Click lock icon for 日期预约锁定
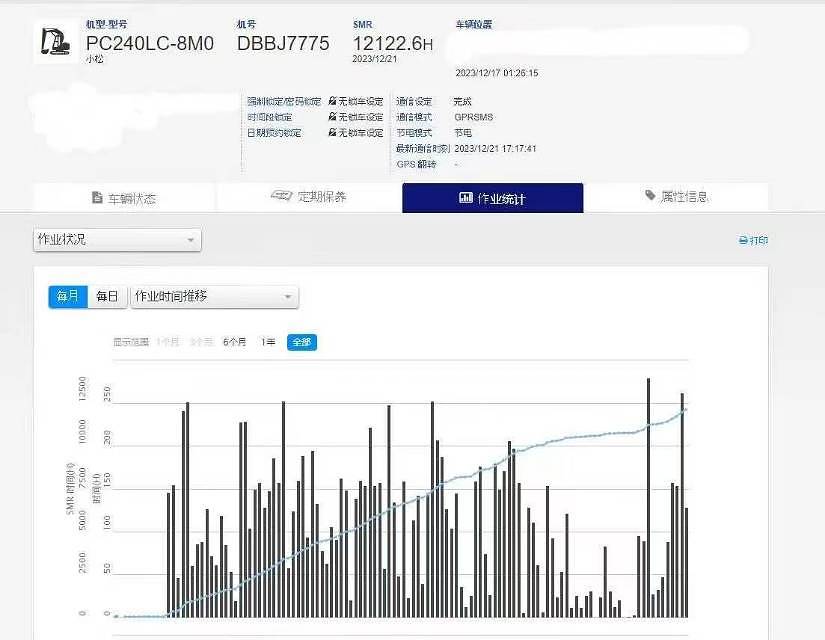 click(x=332, y=133)
